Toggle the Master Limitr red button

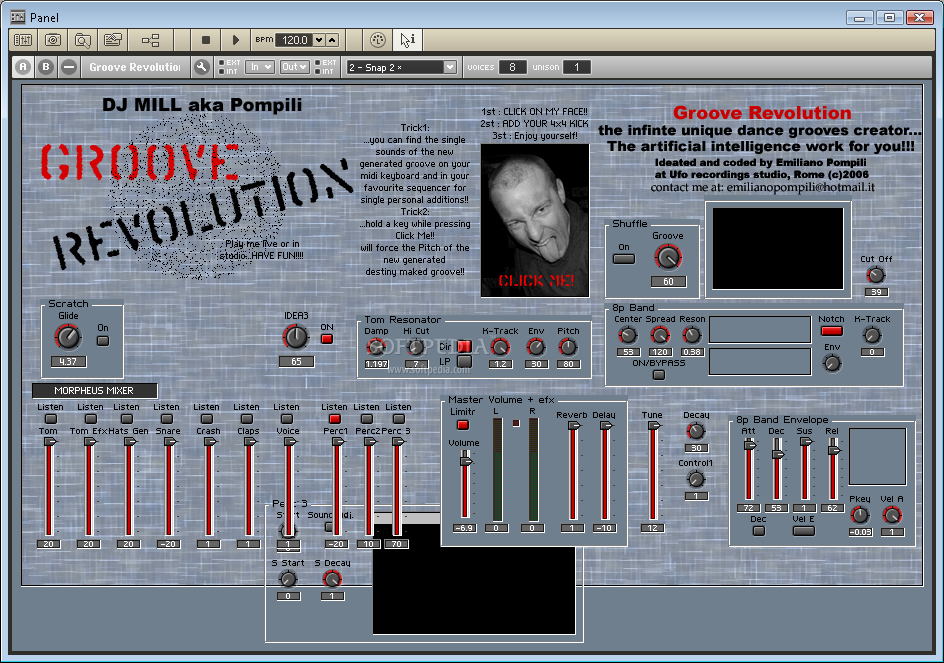point(462,425)
